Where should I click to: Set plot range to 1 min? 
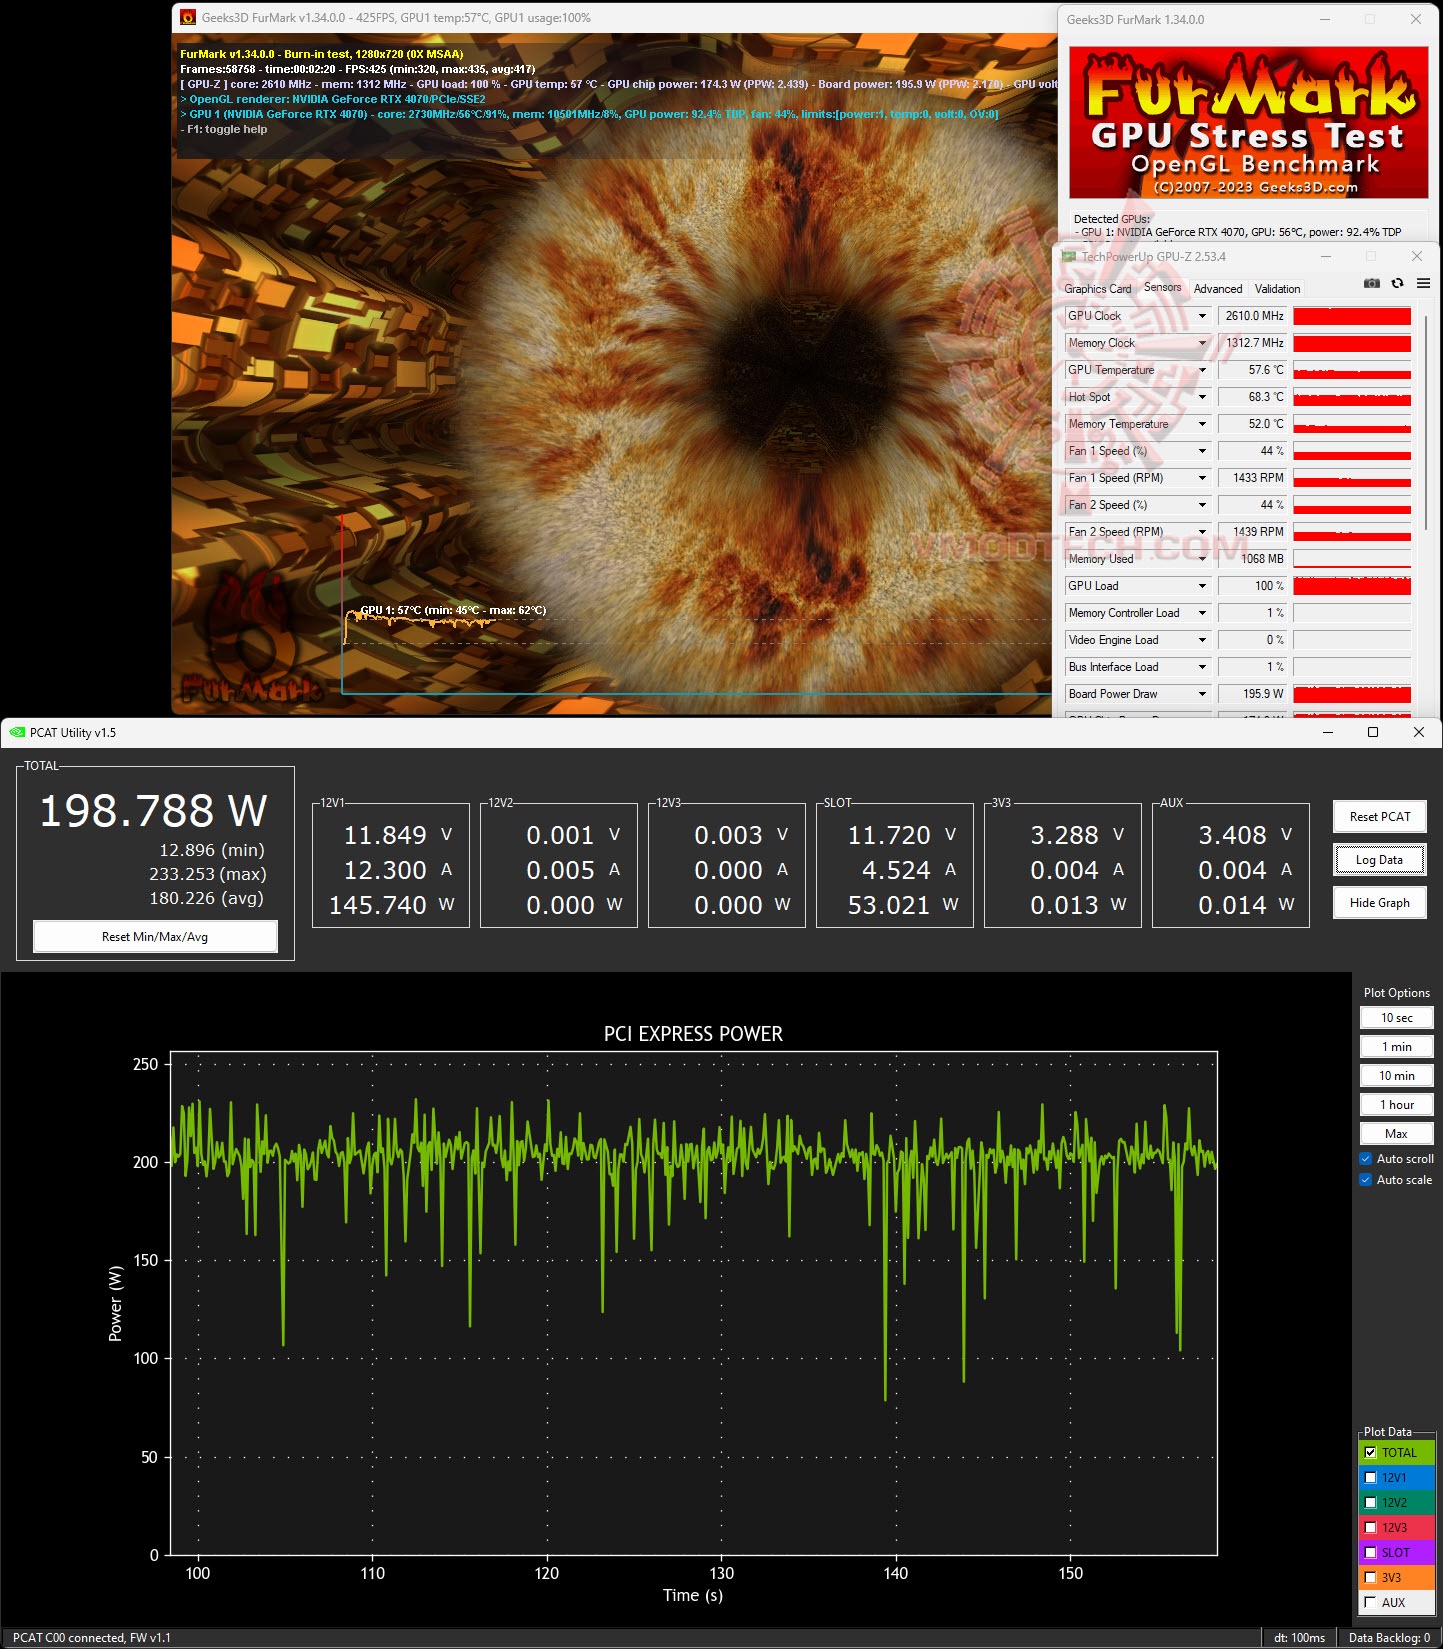pyautogui.click(x=1397, y=1047)
